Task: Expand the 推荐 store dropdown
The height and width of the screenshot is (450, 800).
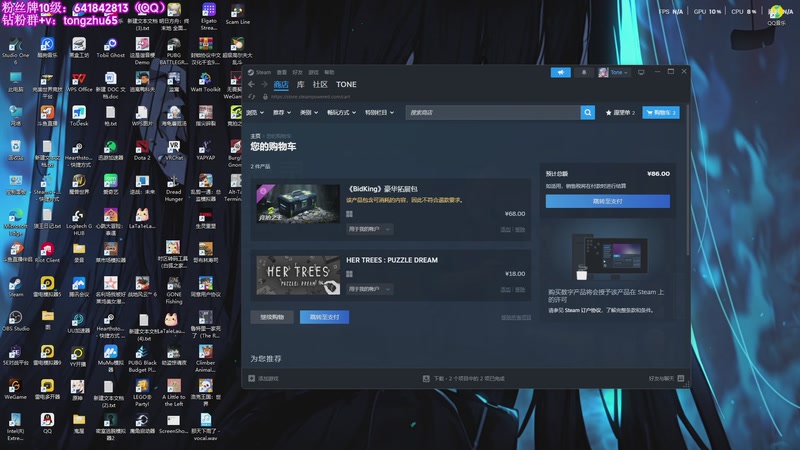Action: pos(282,112)
